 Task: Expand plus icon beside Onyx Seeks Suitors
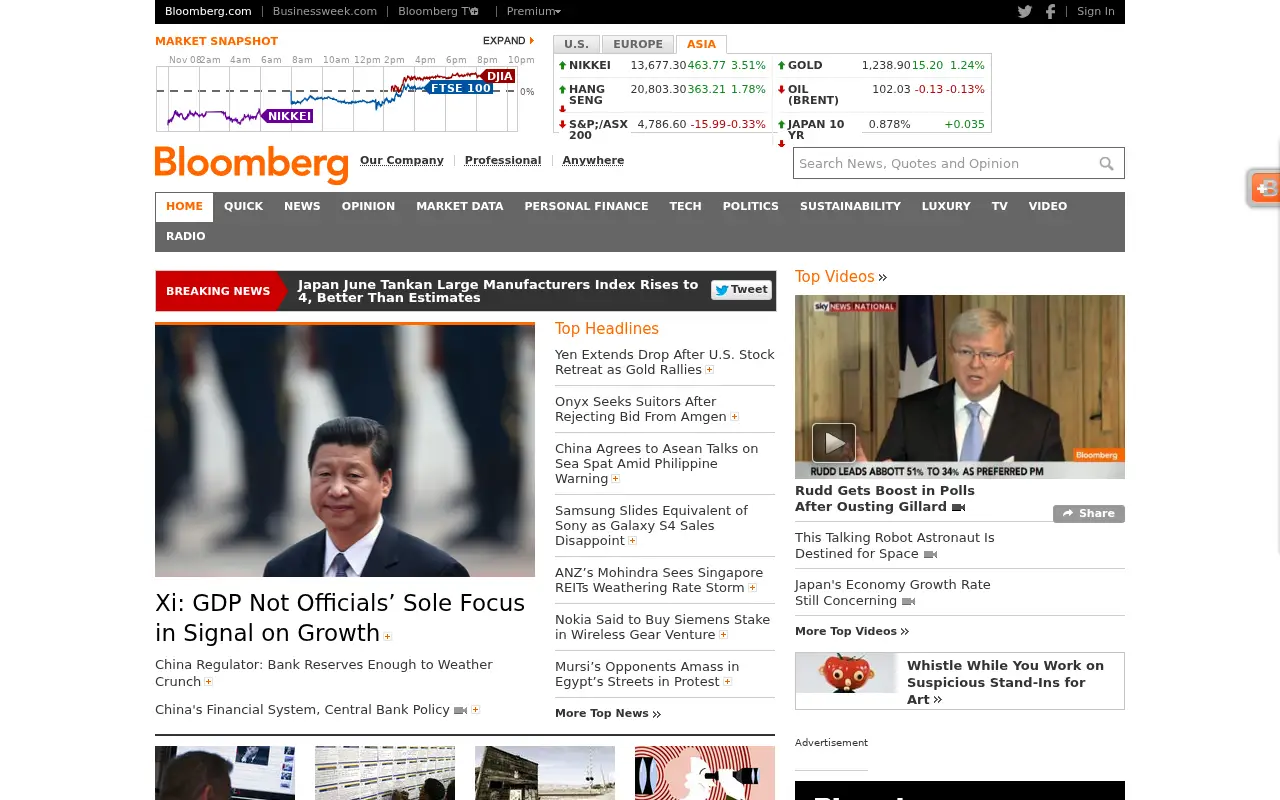click(734, 417)
